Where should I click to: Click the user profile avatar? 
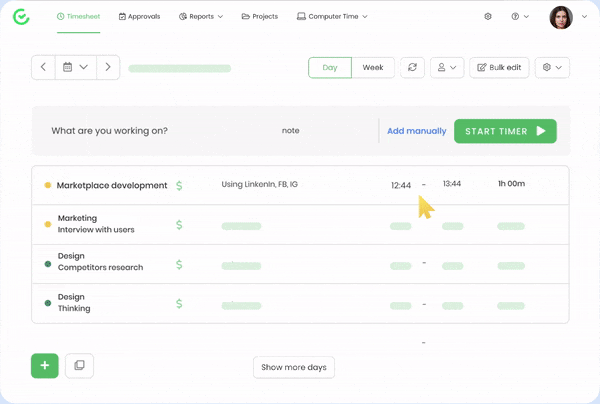561,17
